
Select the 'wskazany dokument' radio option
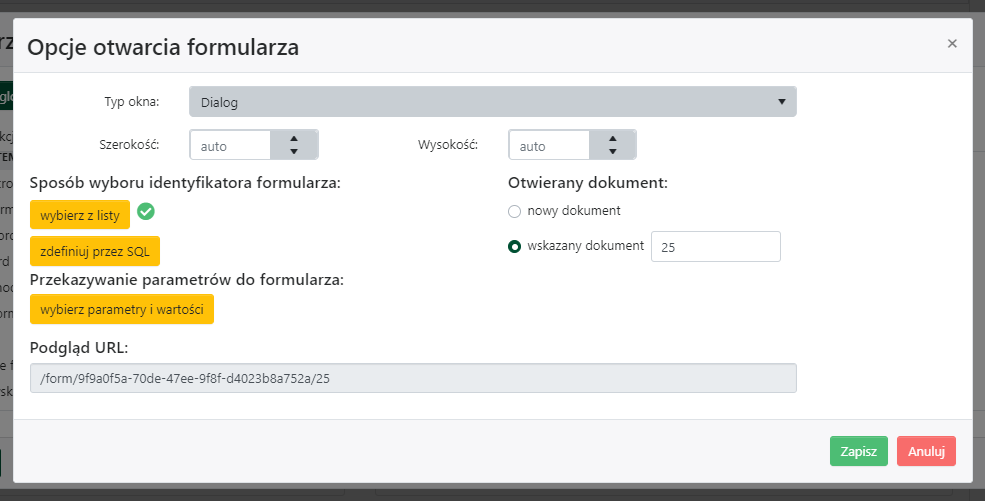coord(515,246)
